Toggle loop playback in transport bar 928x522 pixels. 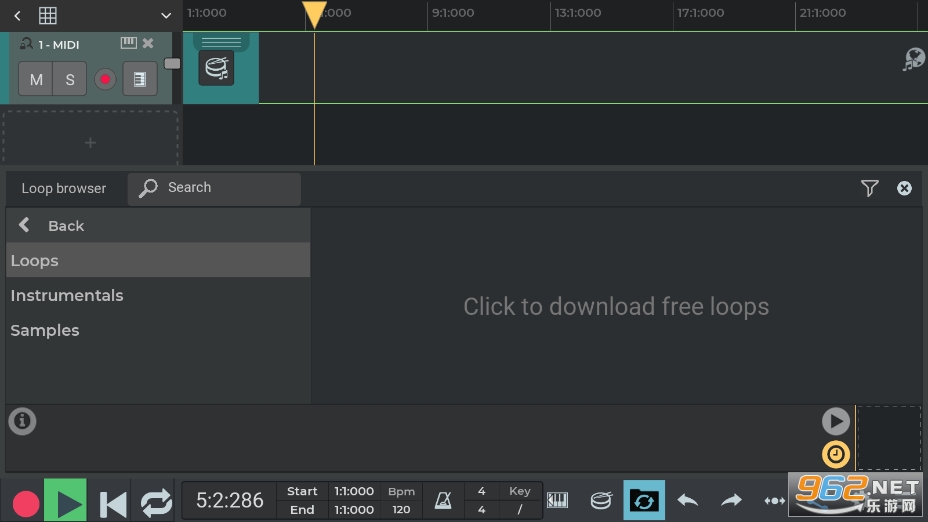coord(156,502)
